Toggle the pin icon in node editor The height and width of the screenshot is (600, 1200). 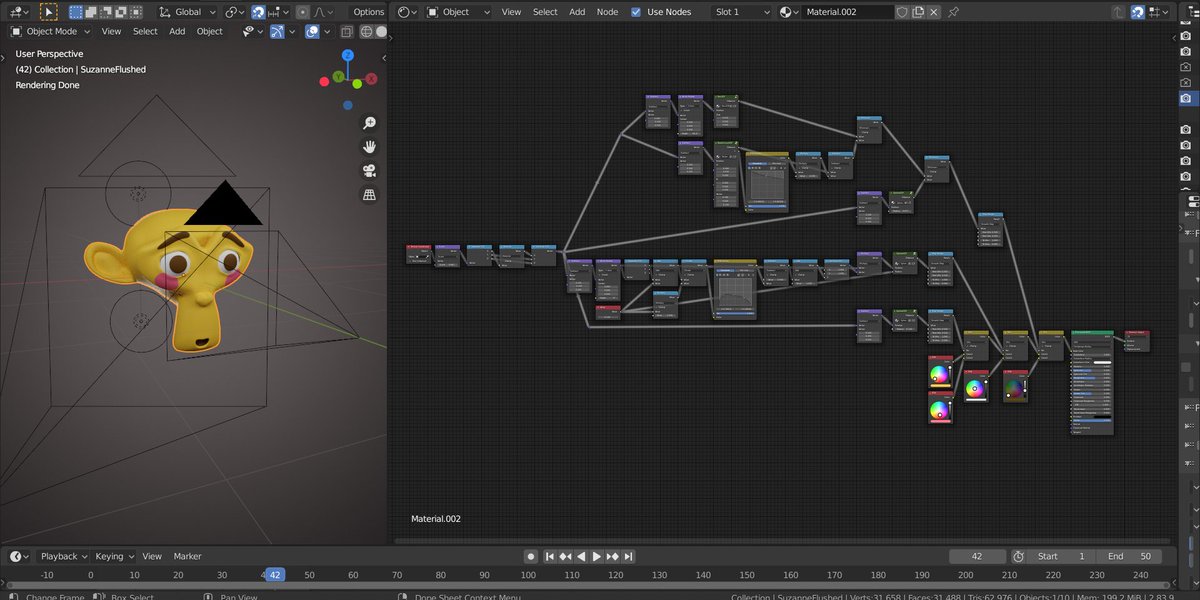[953, 12]
